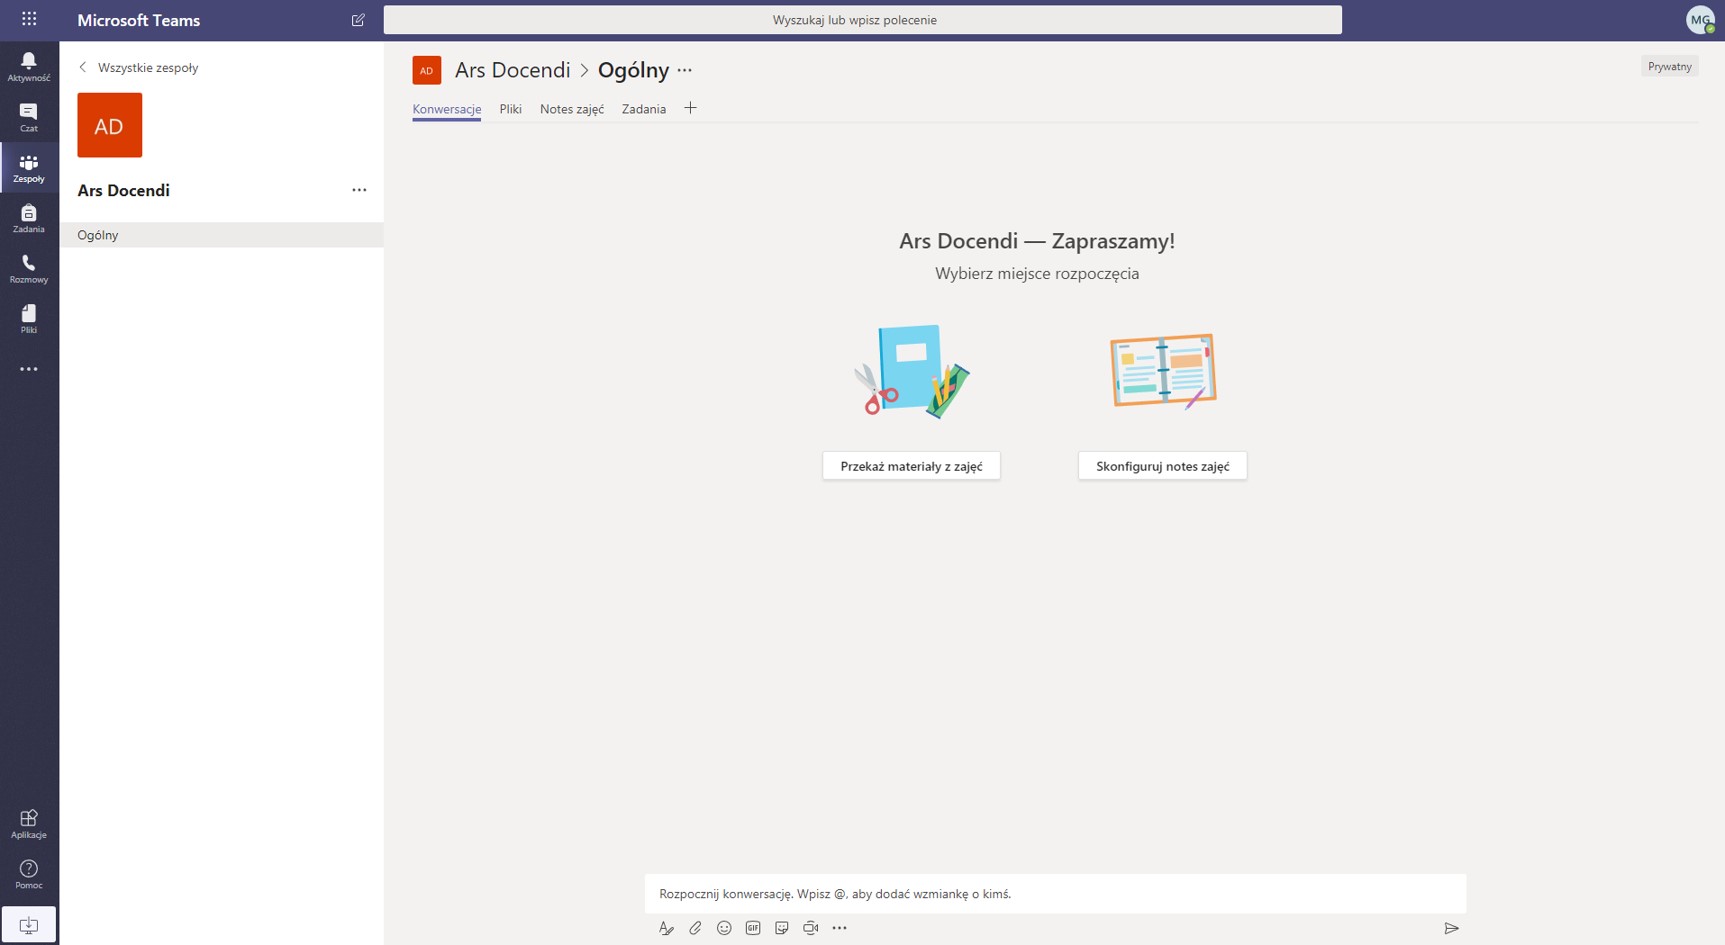The width and height of the screenshot is (1725, 945).
Task: Click Skonfiguruj notes zajęć button
Action: [1163, 466]
